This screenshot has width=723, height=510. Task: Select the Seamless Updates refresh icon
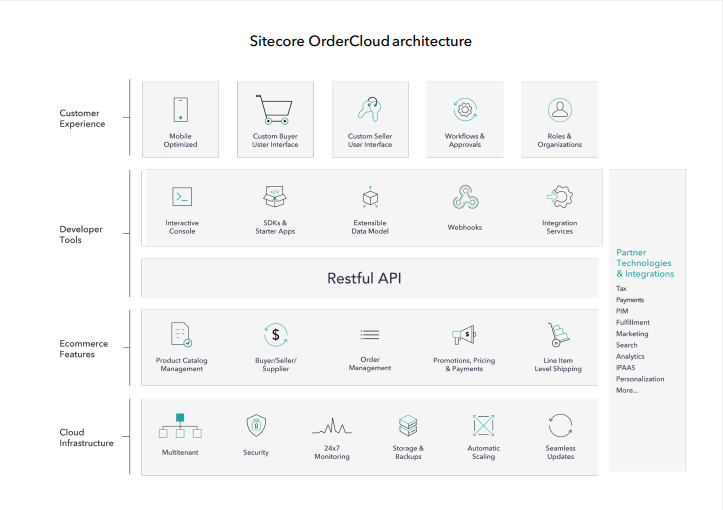(x=561, y=425)
